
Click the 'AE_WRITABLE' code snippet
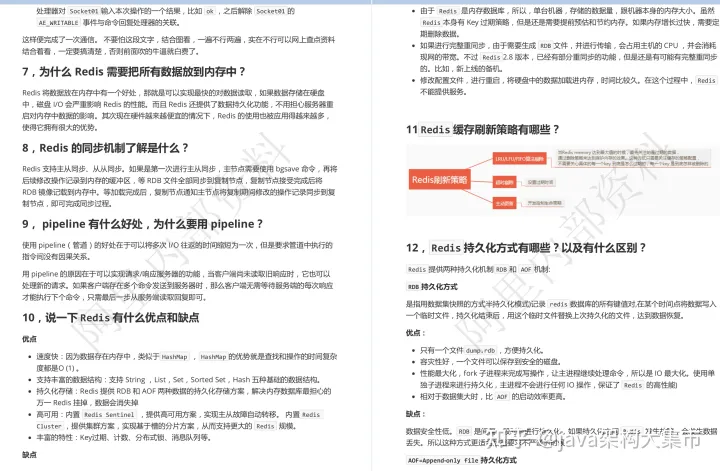[x=58, y=22]
